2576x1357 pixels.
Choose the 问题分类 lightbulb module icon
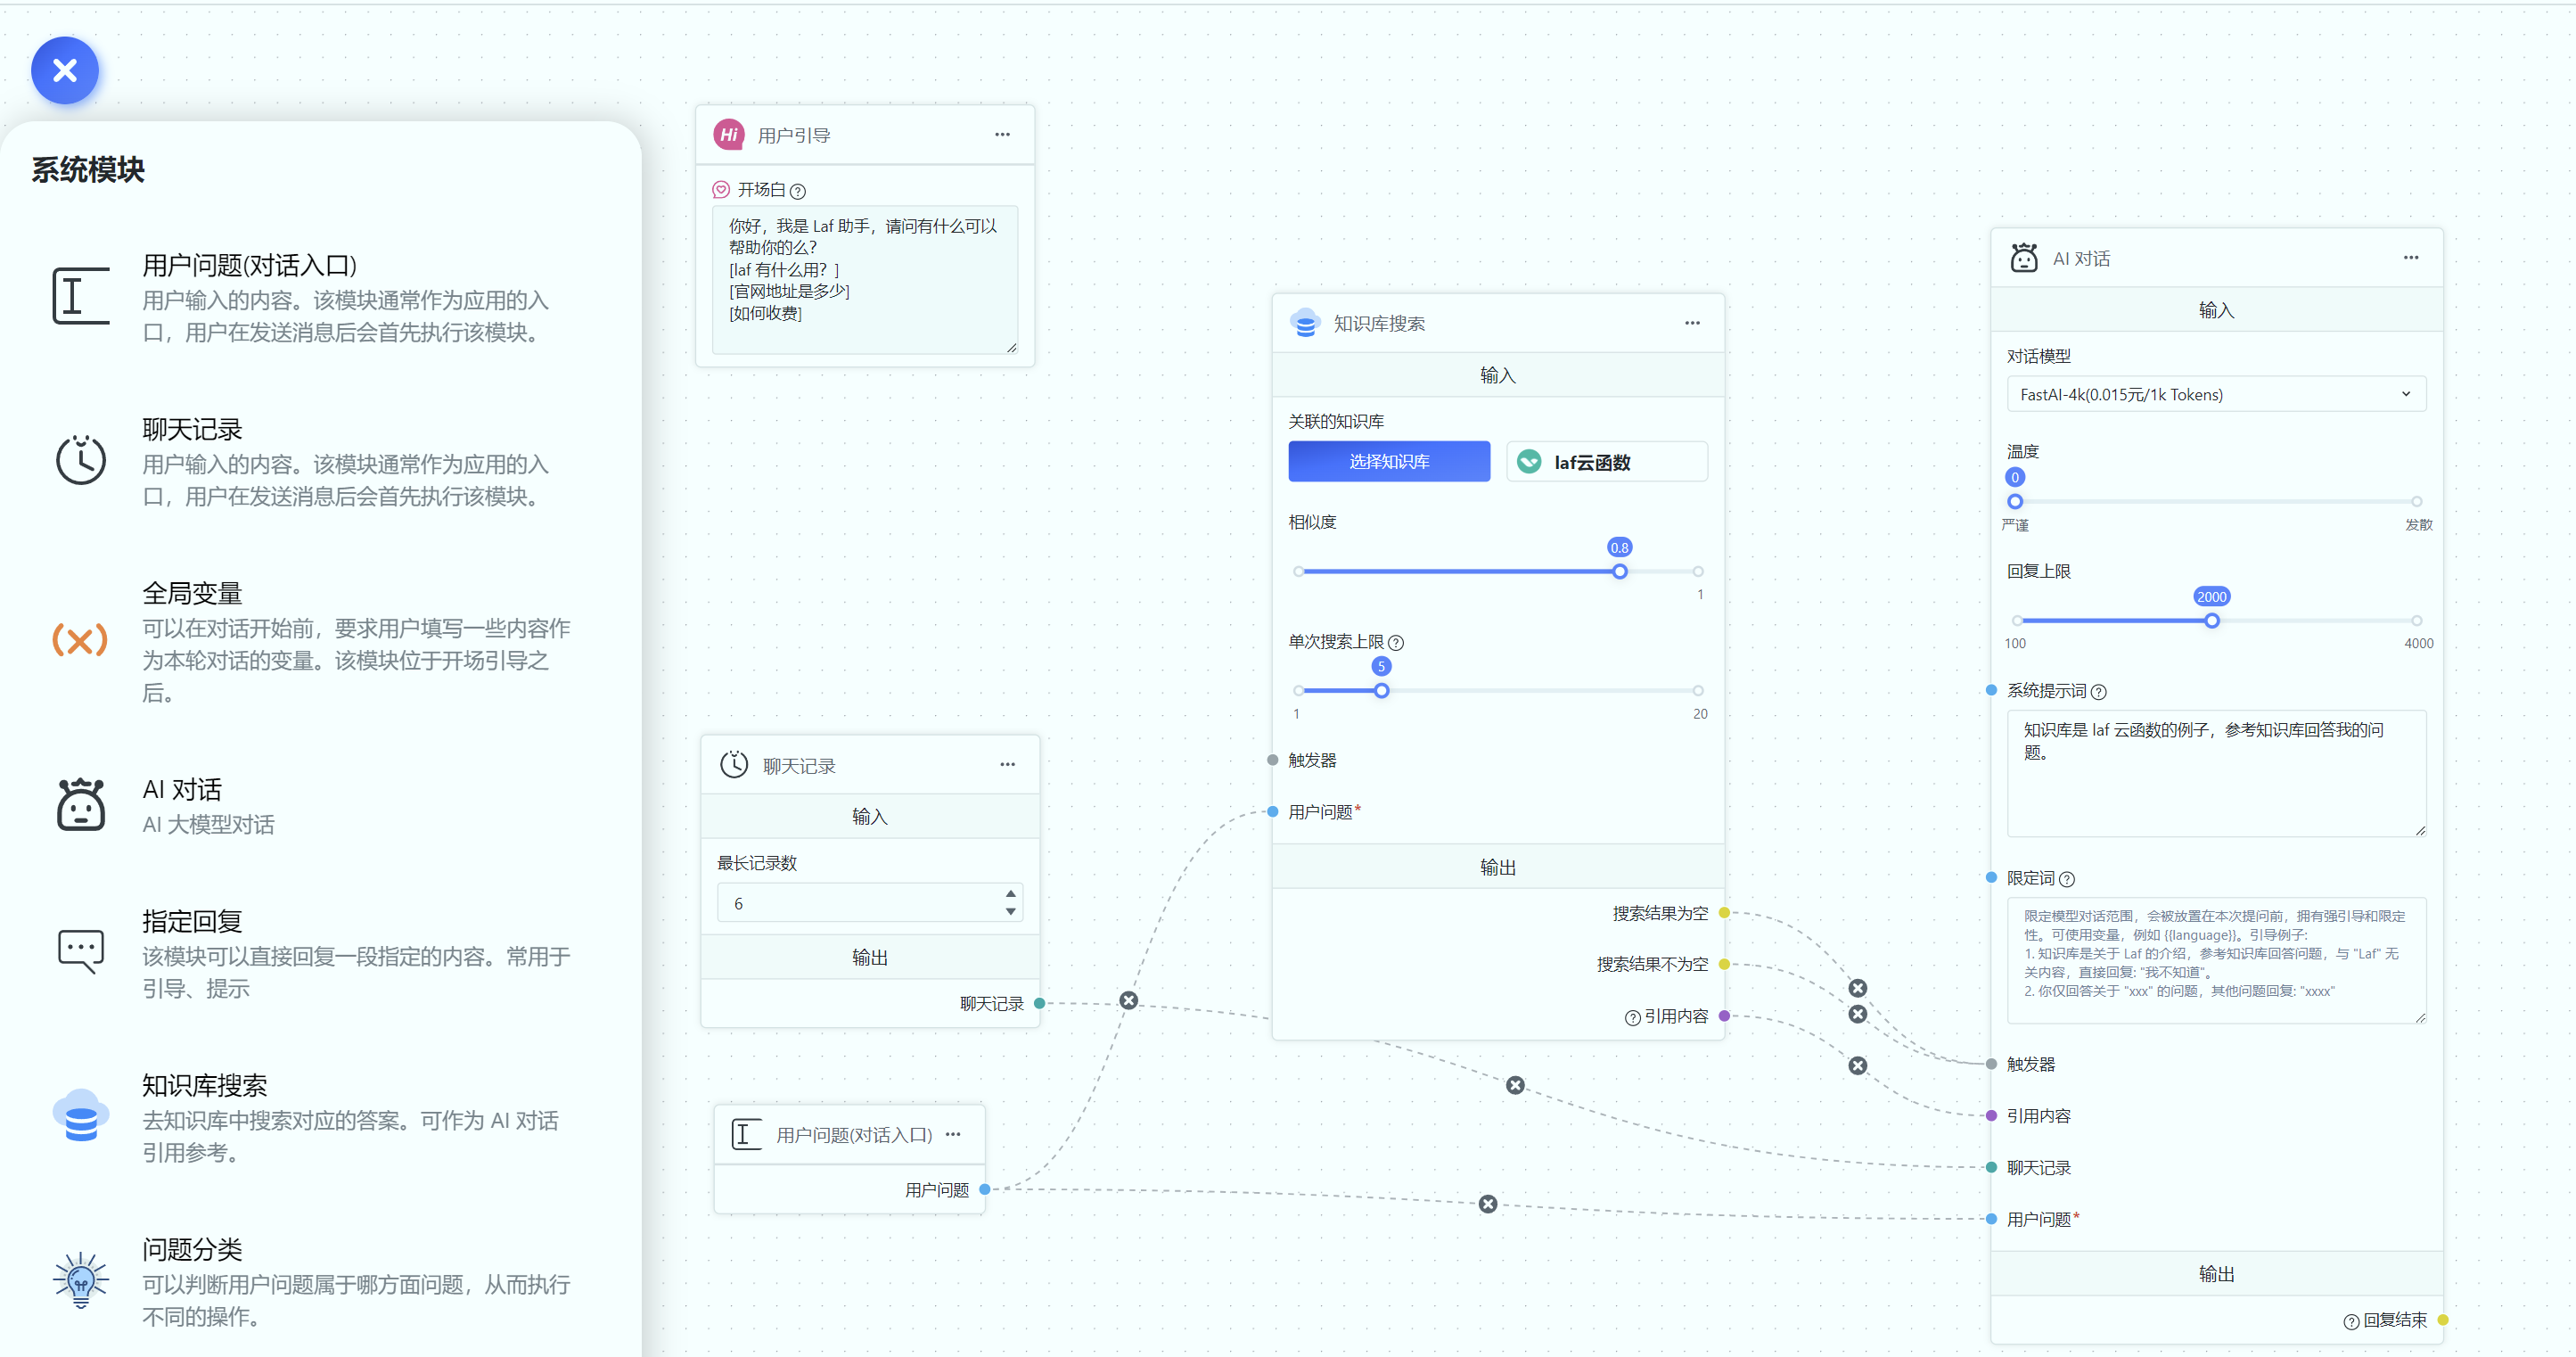(x=80, y=1280)
